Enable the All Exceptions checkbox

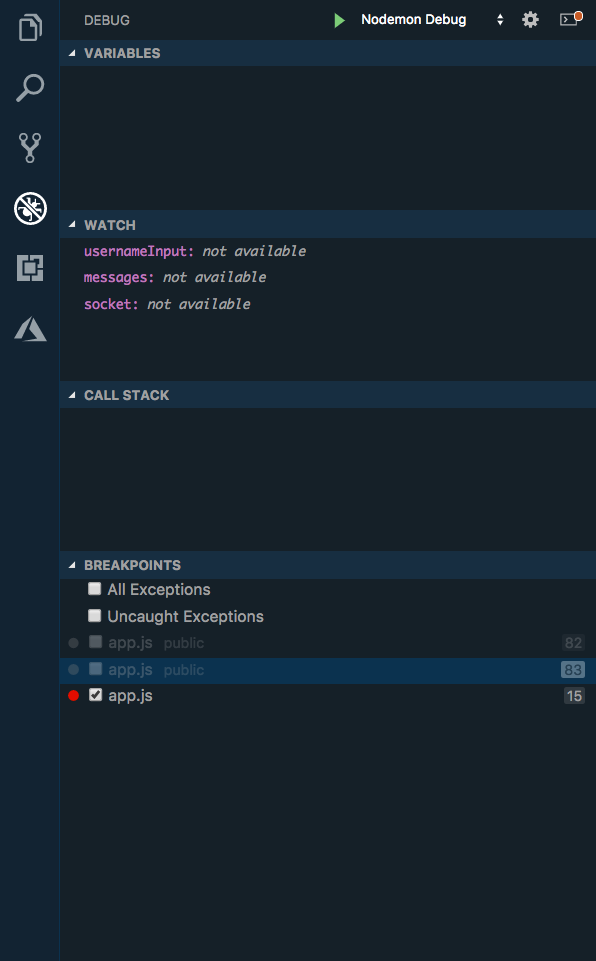click(94, 588)
